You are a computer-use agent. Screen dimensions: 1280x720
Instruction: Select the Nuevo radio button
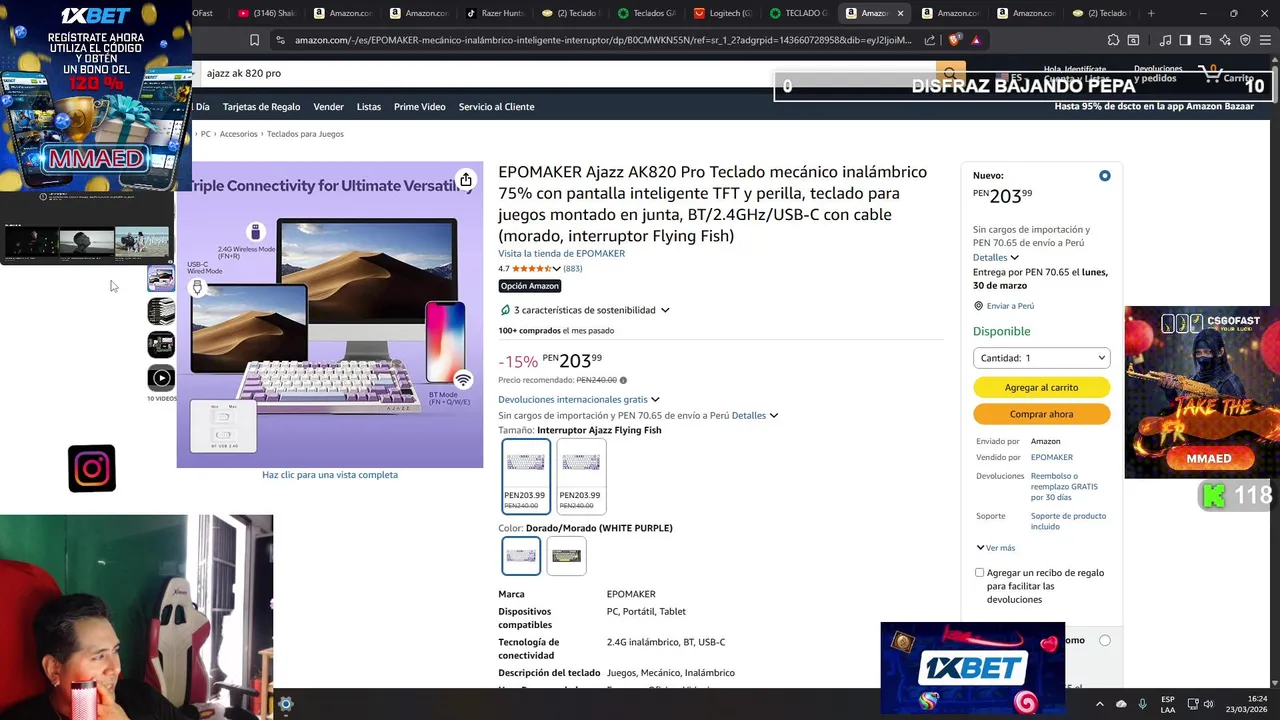pyautogui.click(x=1104, y=176)
